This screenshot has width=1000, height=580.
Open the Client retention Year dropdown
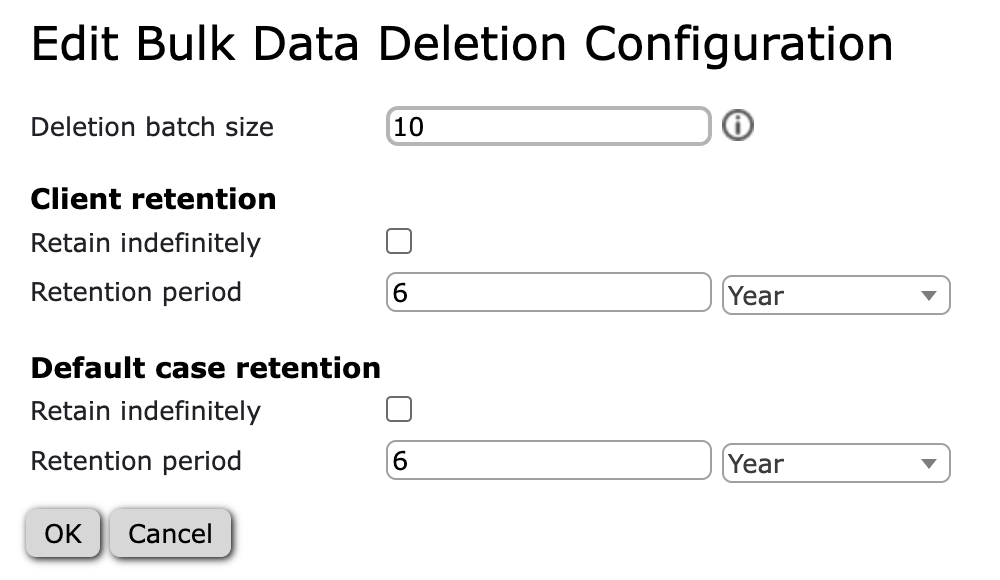pyautogui.click(x=836, y=295)
